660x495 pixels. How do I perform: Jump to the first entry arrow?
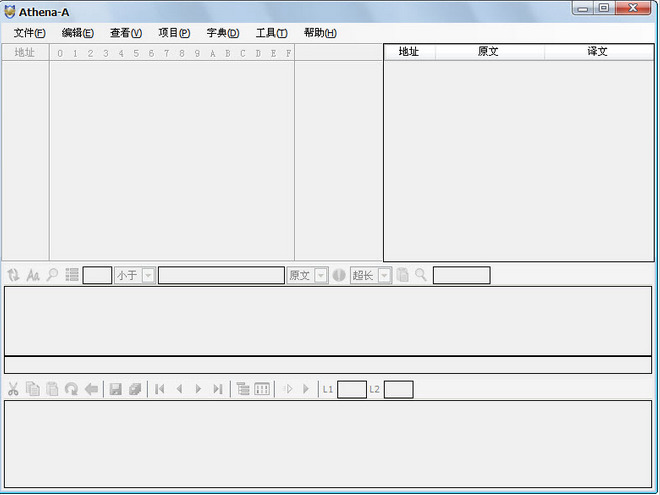pyautogui.click(x=160, y=389)
